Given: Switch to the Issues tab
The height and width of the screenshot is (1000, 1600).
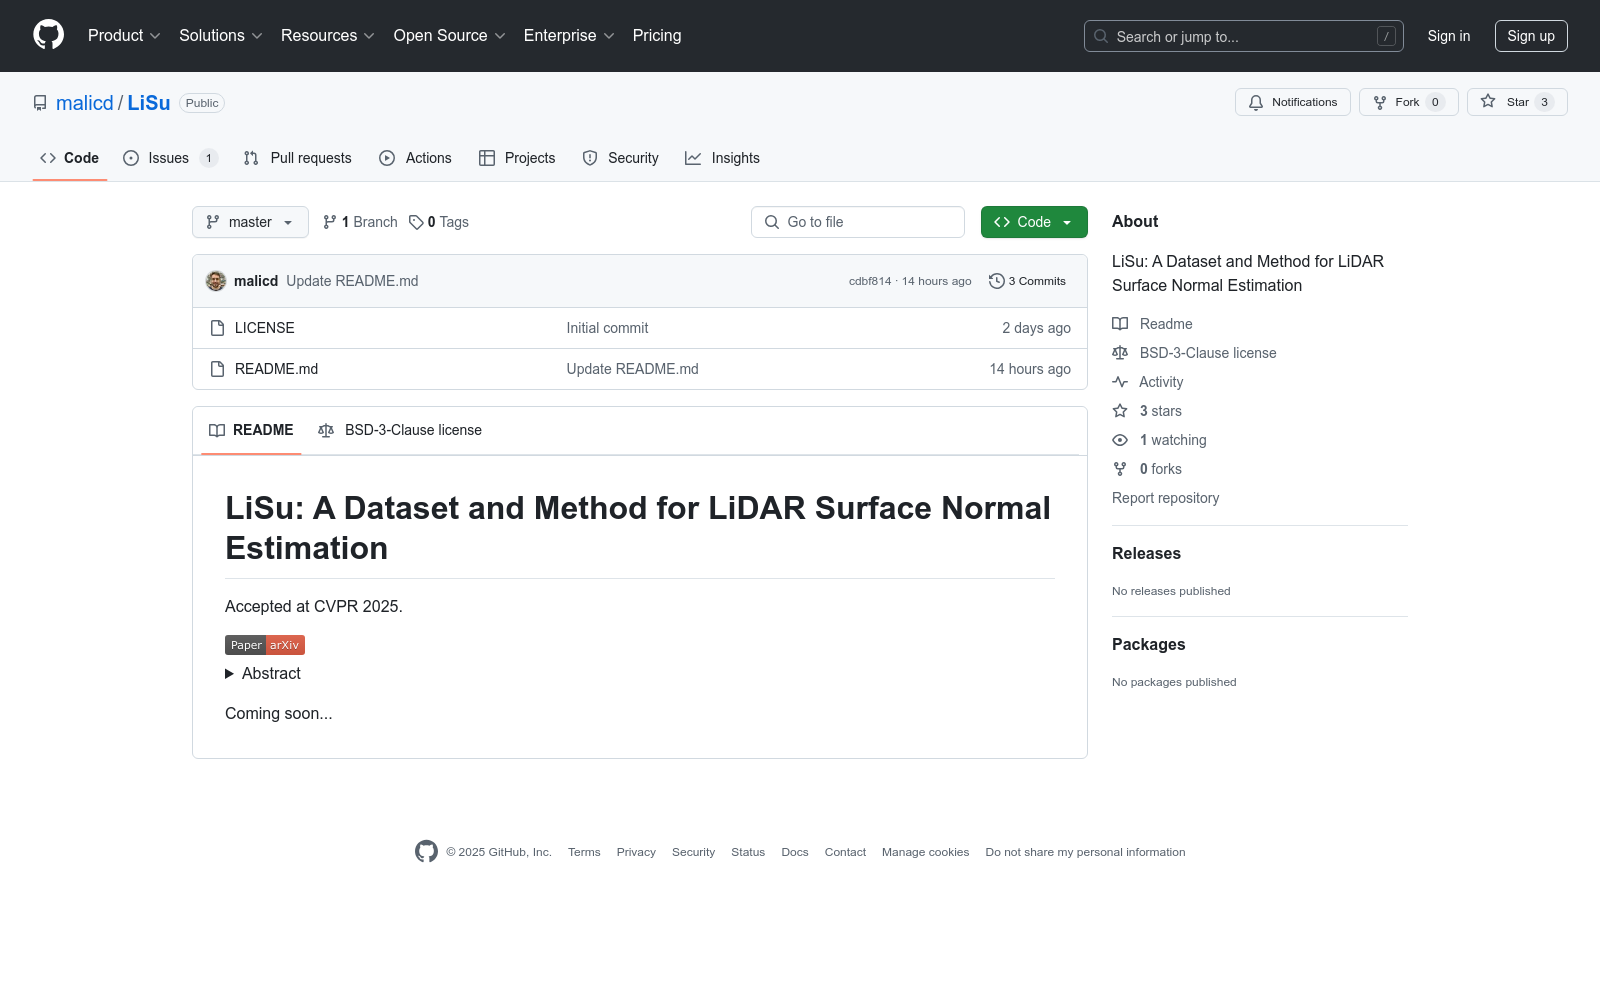Looking at the screenshot, I should tap(170, 158).
